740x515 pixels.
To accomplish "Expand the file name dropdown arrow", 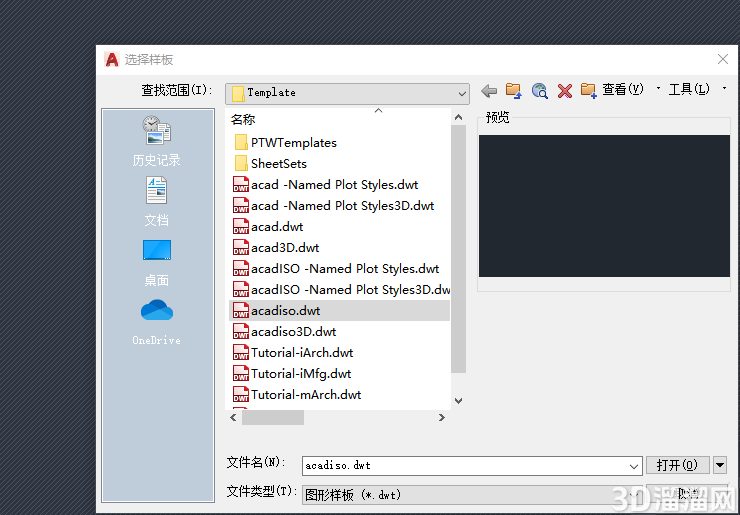I will (x=633, y=466).
